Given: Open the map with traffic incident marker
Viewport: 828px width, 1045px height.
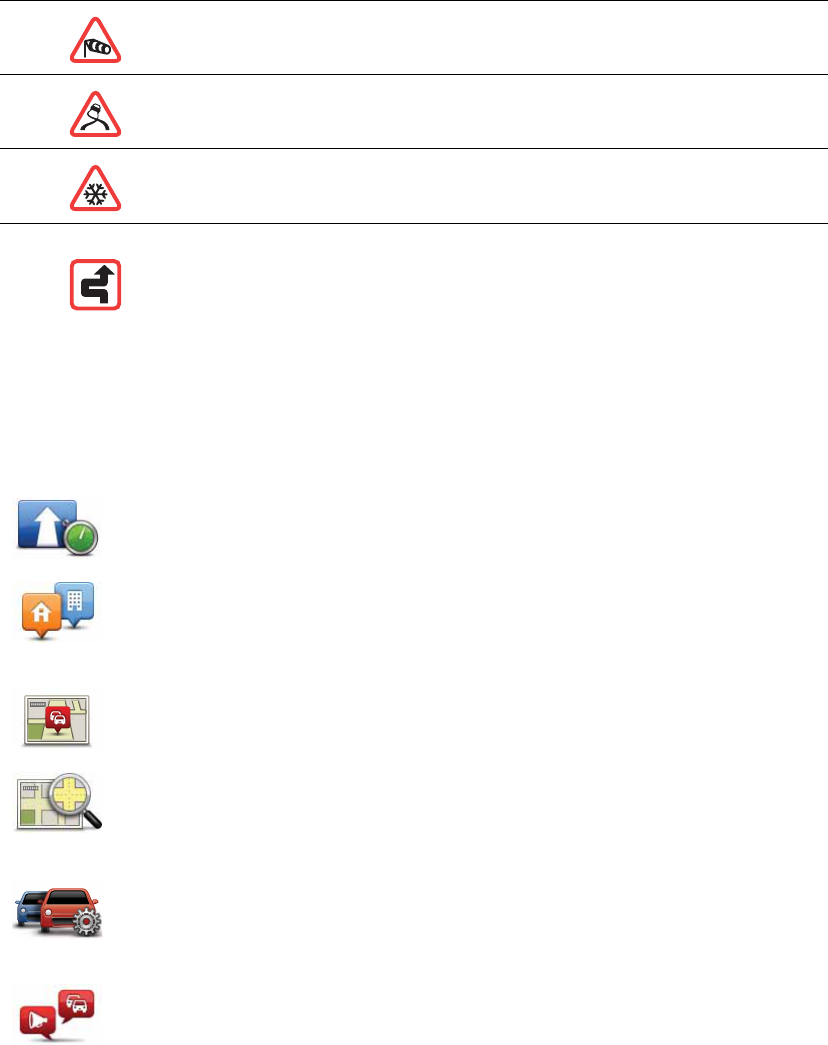Looking at the screenshot, I should pos(57,720).
